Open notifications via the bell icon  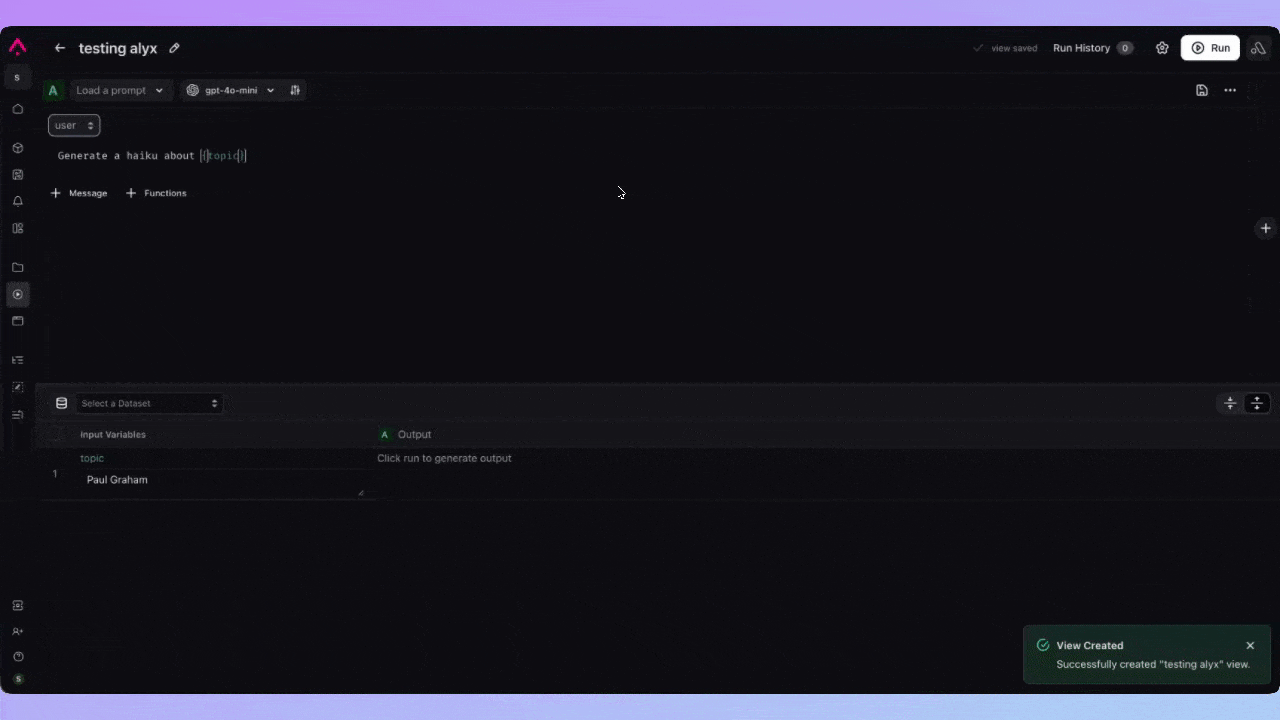(x=17, y=201)
